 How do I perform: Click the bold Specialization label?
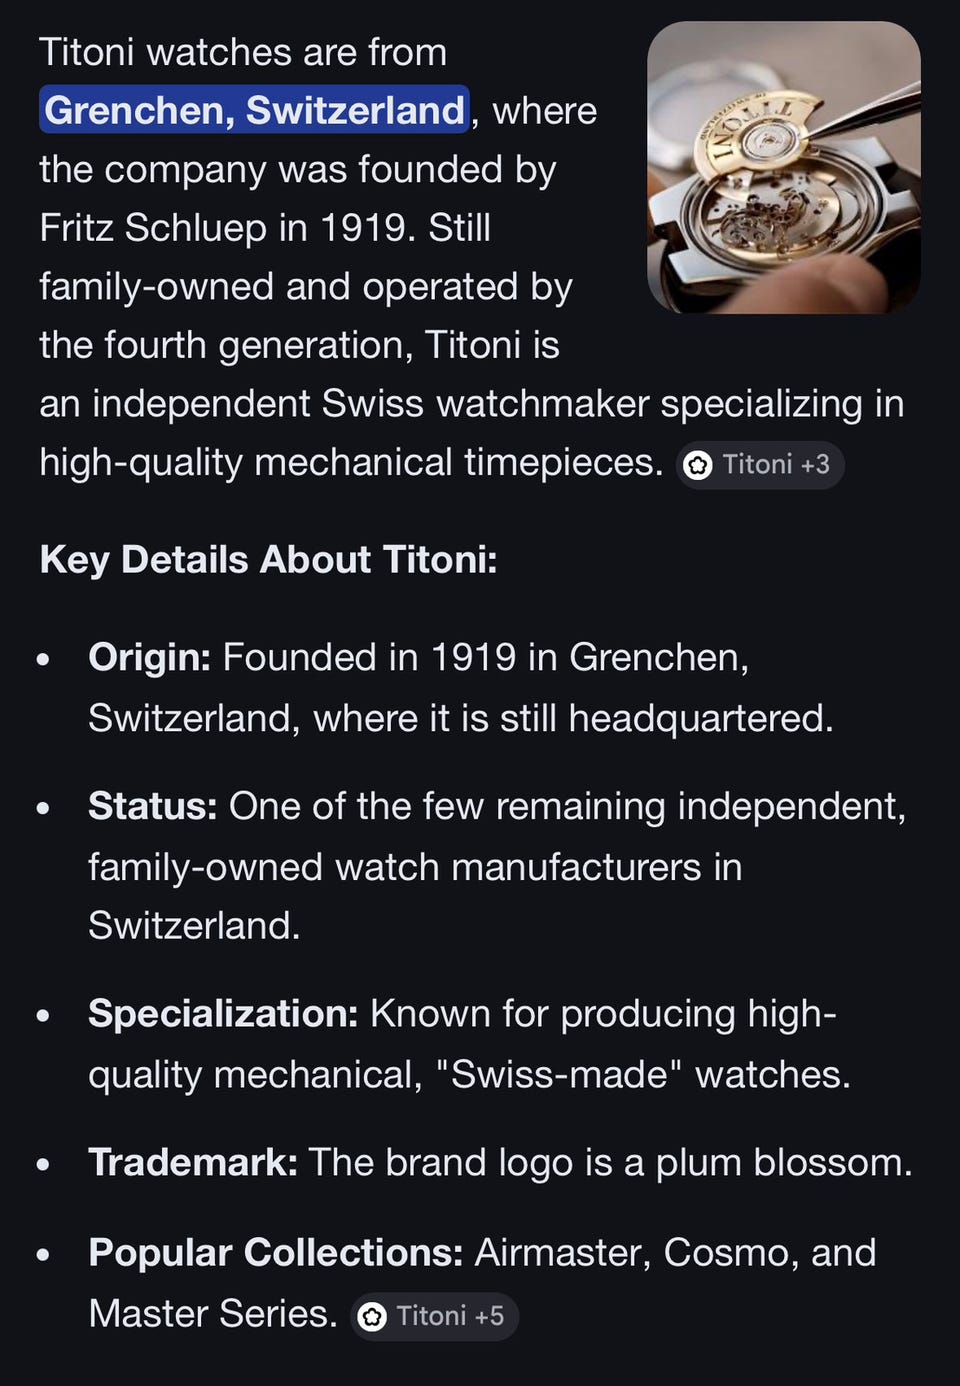[x=223, y=1014]
